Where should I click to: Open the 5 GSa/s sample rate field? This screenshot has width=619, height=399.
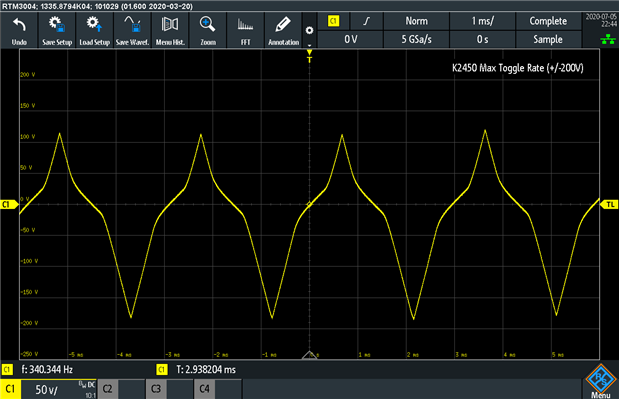[416, 39]
